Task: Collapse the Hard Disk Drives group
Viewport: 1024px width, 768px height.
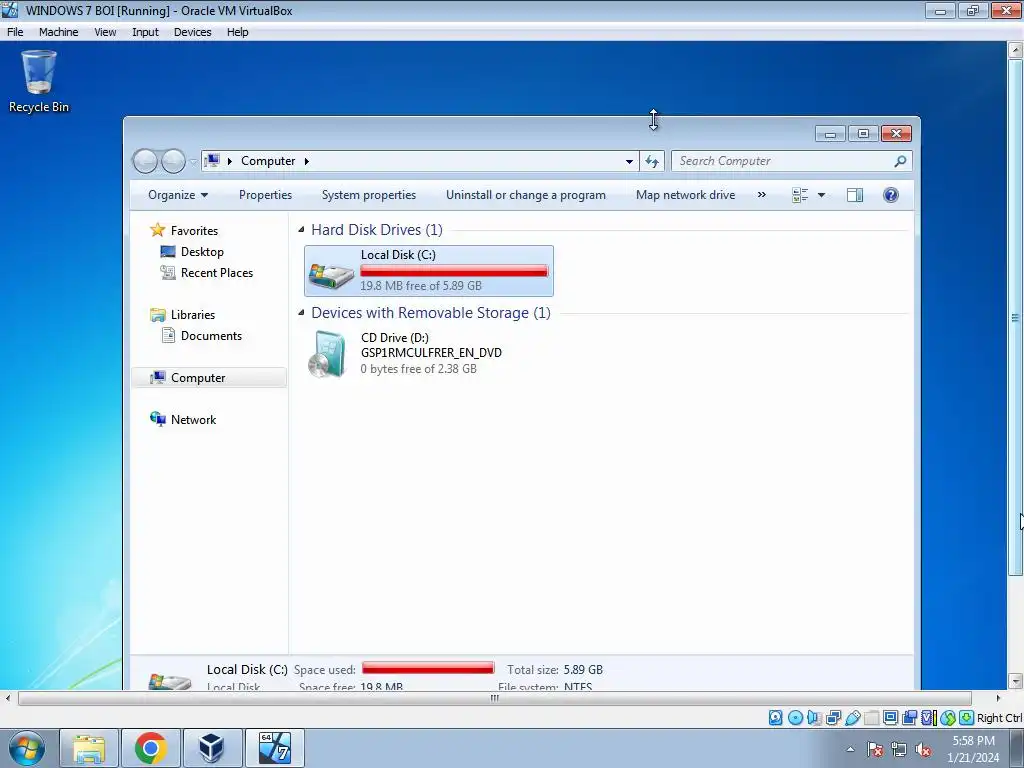Action: pos(301,229)
